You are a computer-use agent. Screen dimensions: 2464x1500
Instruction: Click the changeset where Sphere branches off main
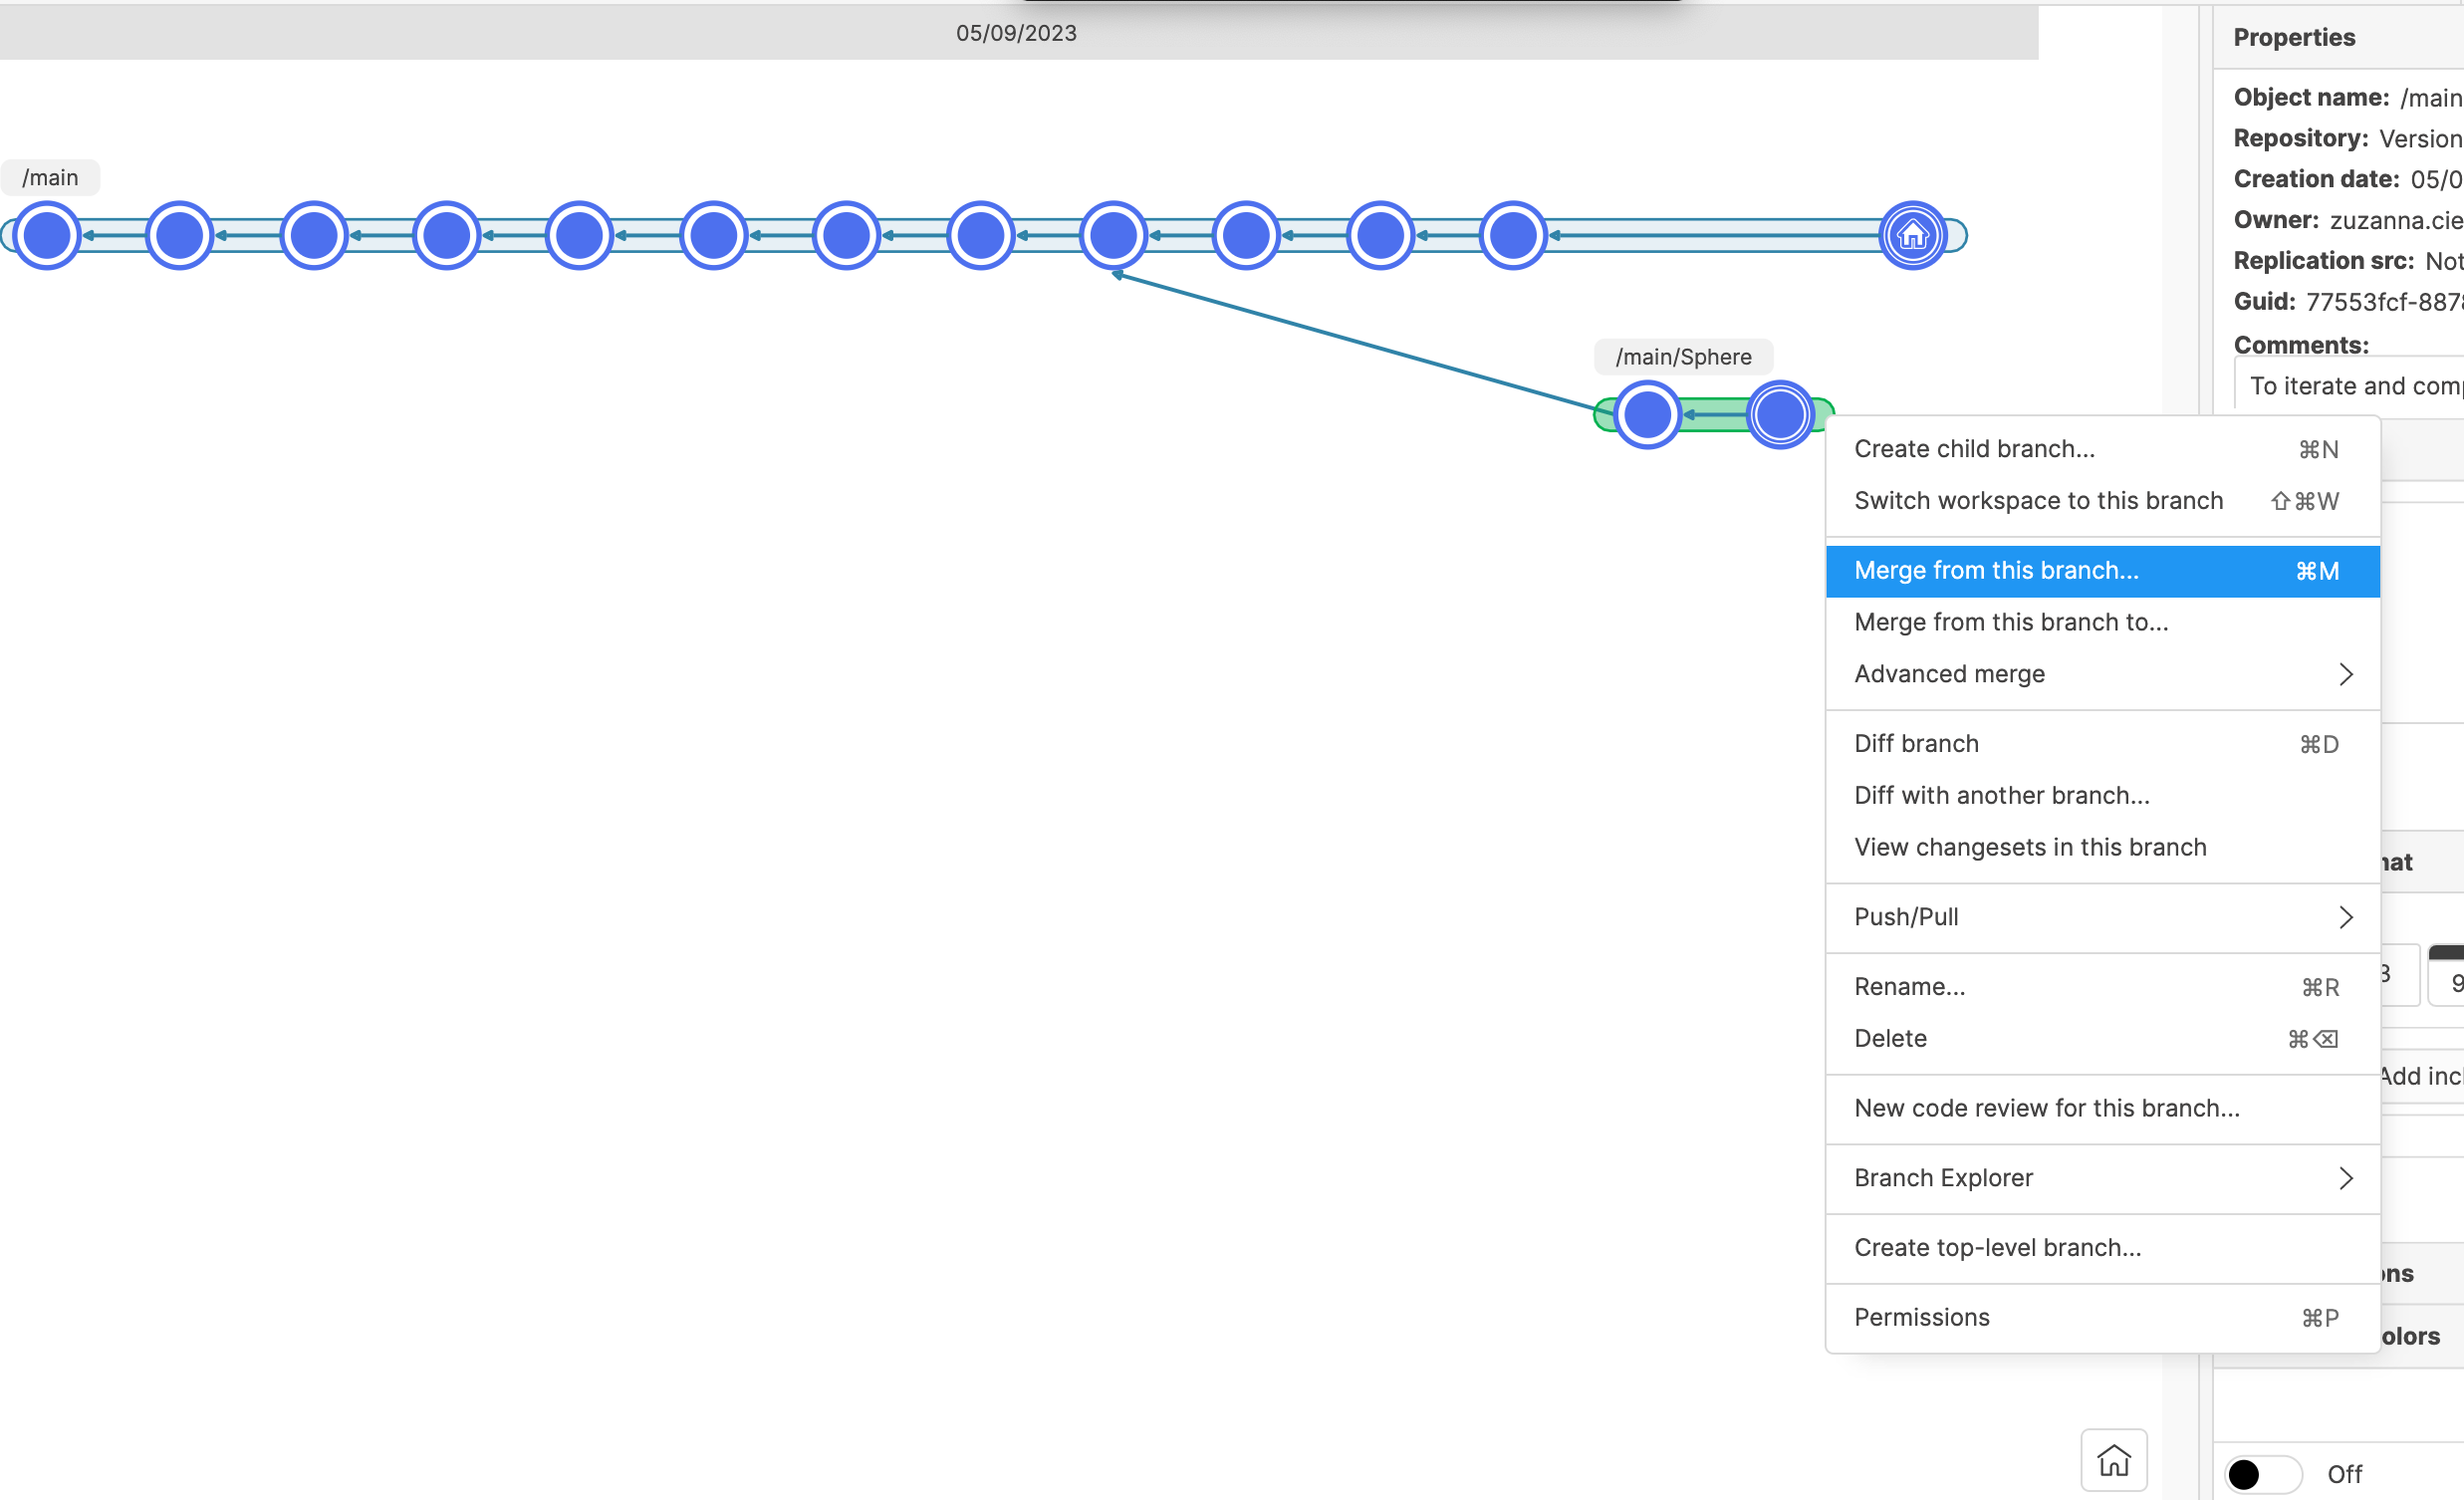click(1113, 236)
